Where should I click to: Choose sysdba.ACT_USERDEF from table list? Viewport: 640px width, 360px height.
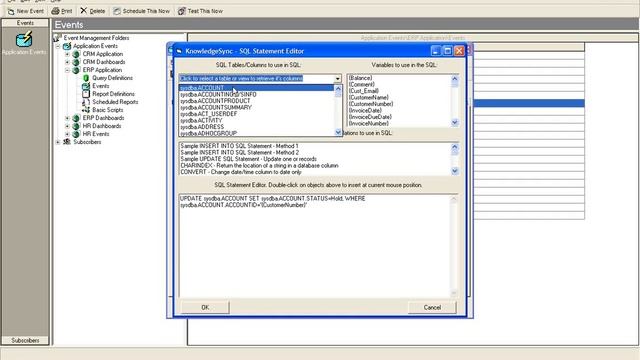pos(256,114)
